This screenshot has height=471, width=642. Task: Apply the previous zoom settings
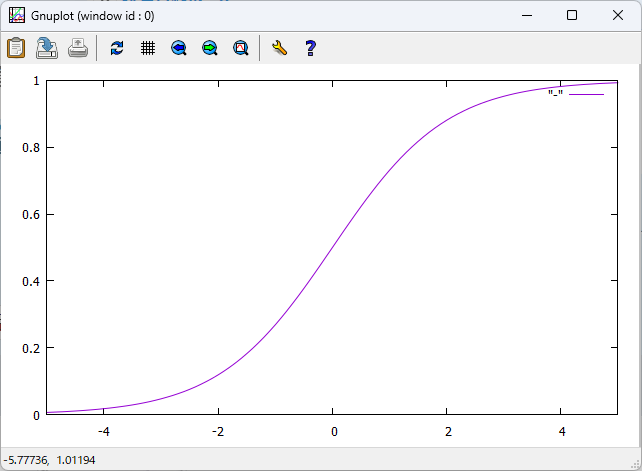(179, 47)
